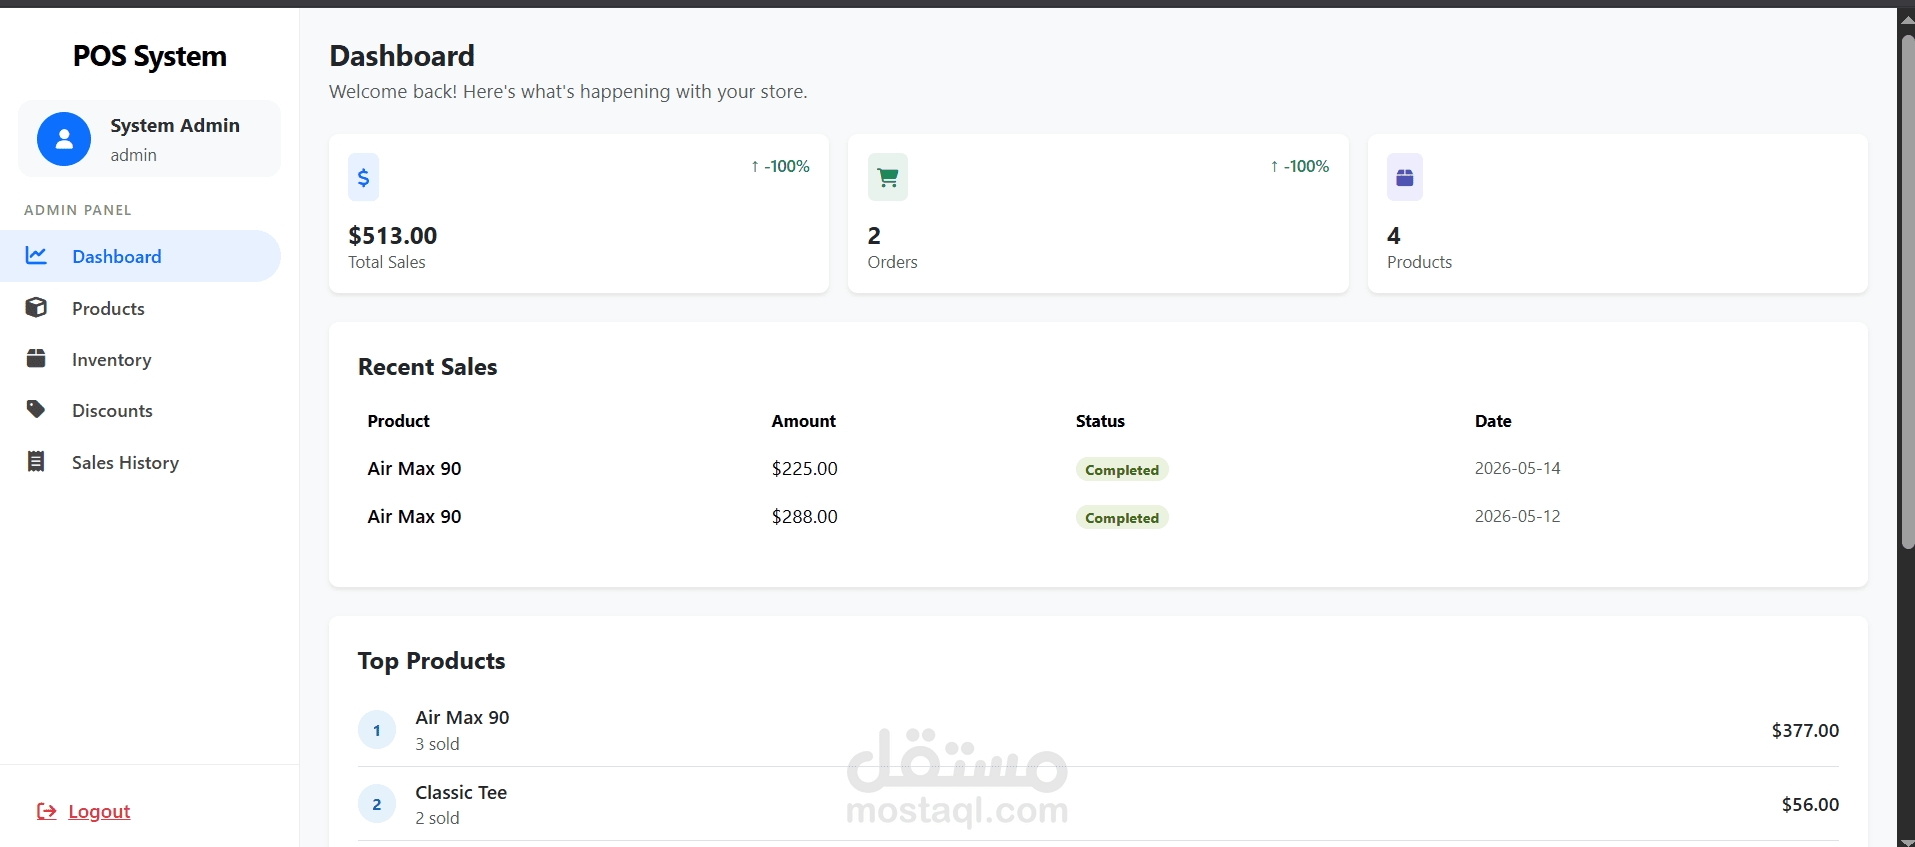Click the Product column header
This screenshot has height=847, width=1915.
399,421
